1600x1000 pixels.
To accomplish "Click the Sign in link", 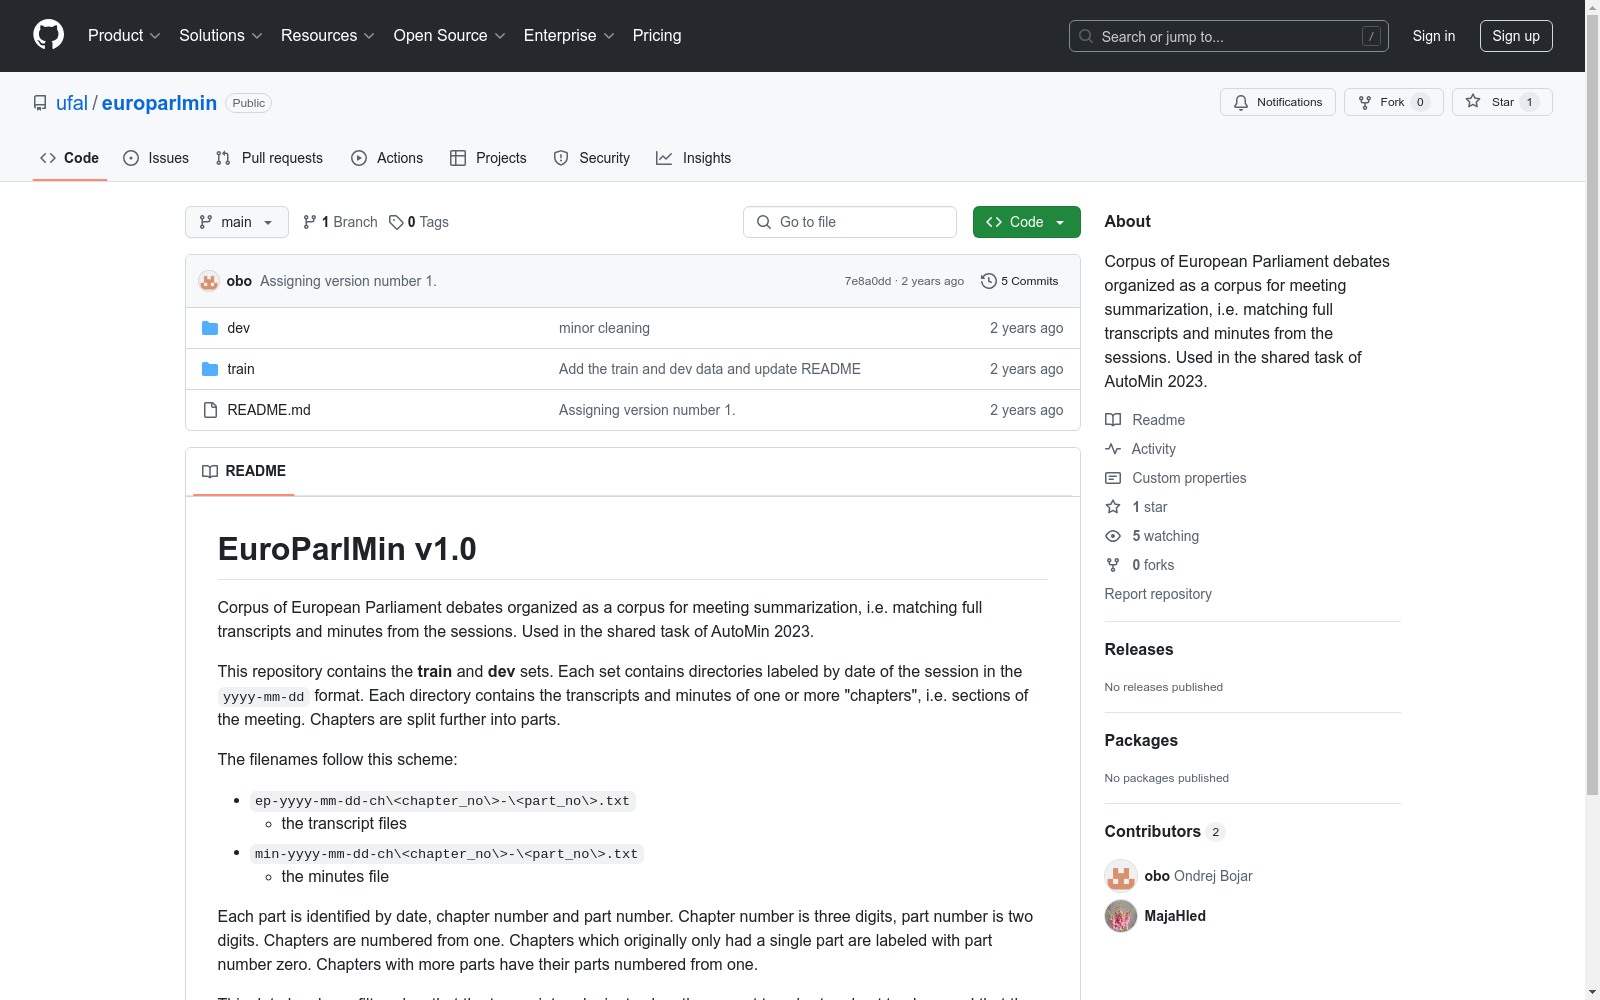I will coord(1434,36).
